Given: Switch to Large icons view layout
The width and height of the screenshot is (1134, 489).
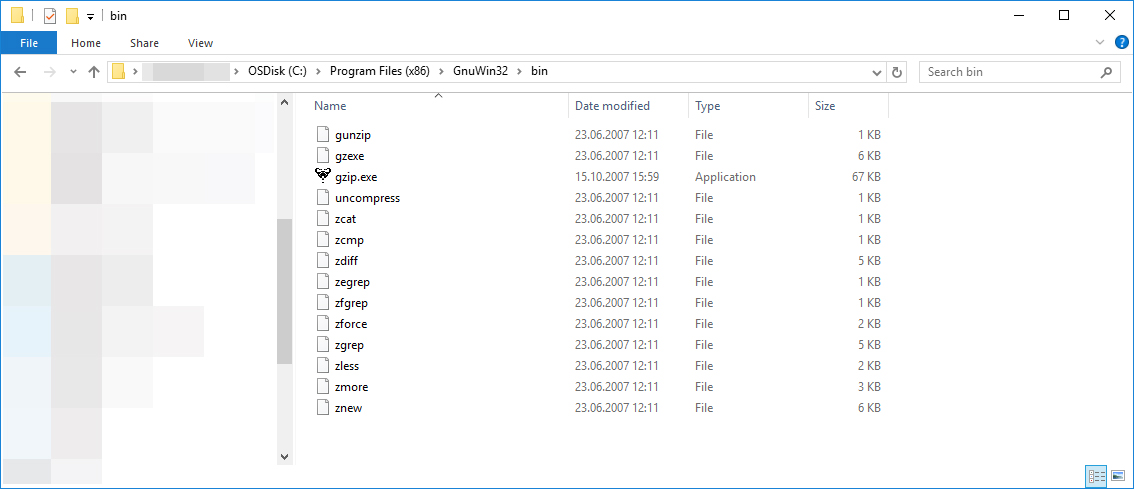Looking at the screenshot, I should [x=1118, y=475].
